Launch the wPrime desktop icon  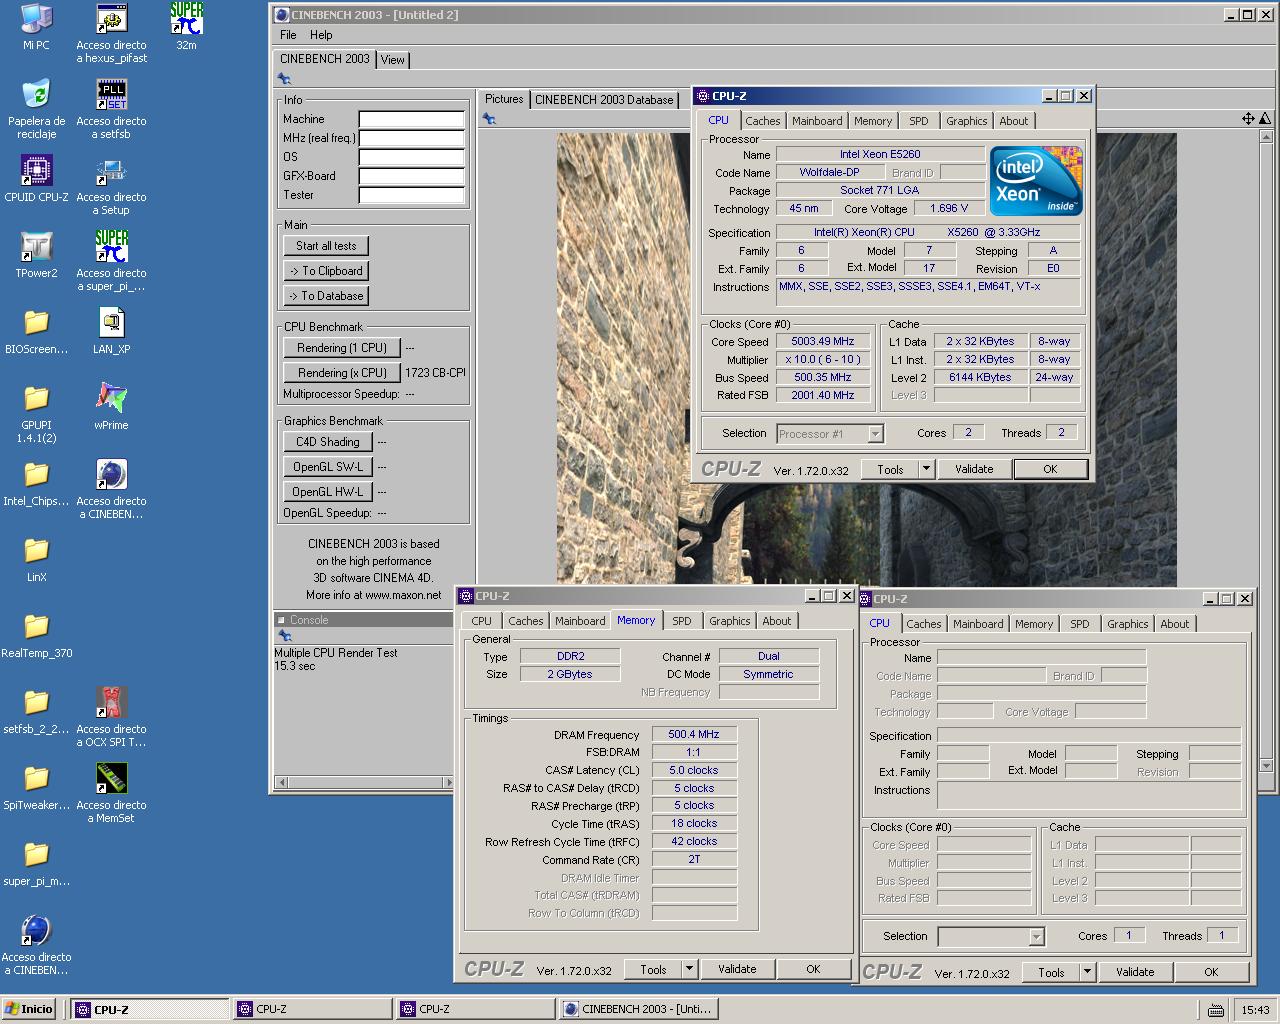[111, 399]
